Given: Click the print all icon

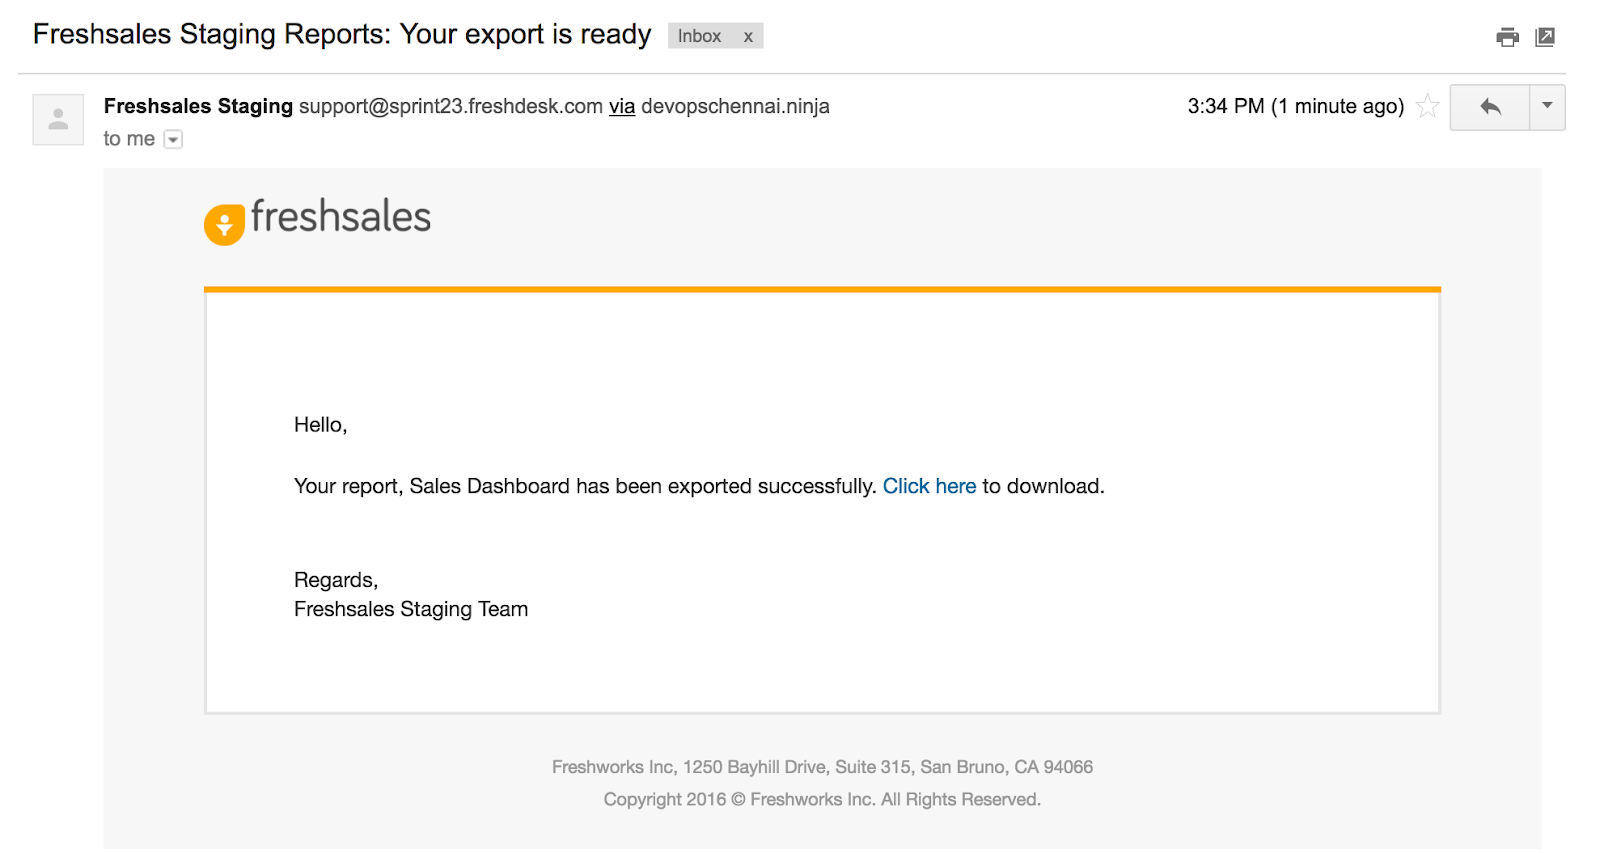Looking at the screenshot, I should [1507, 38].
